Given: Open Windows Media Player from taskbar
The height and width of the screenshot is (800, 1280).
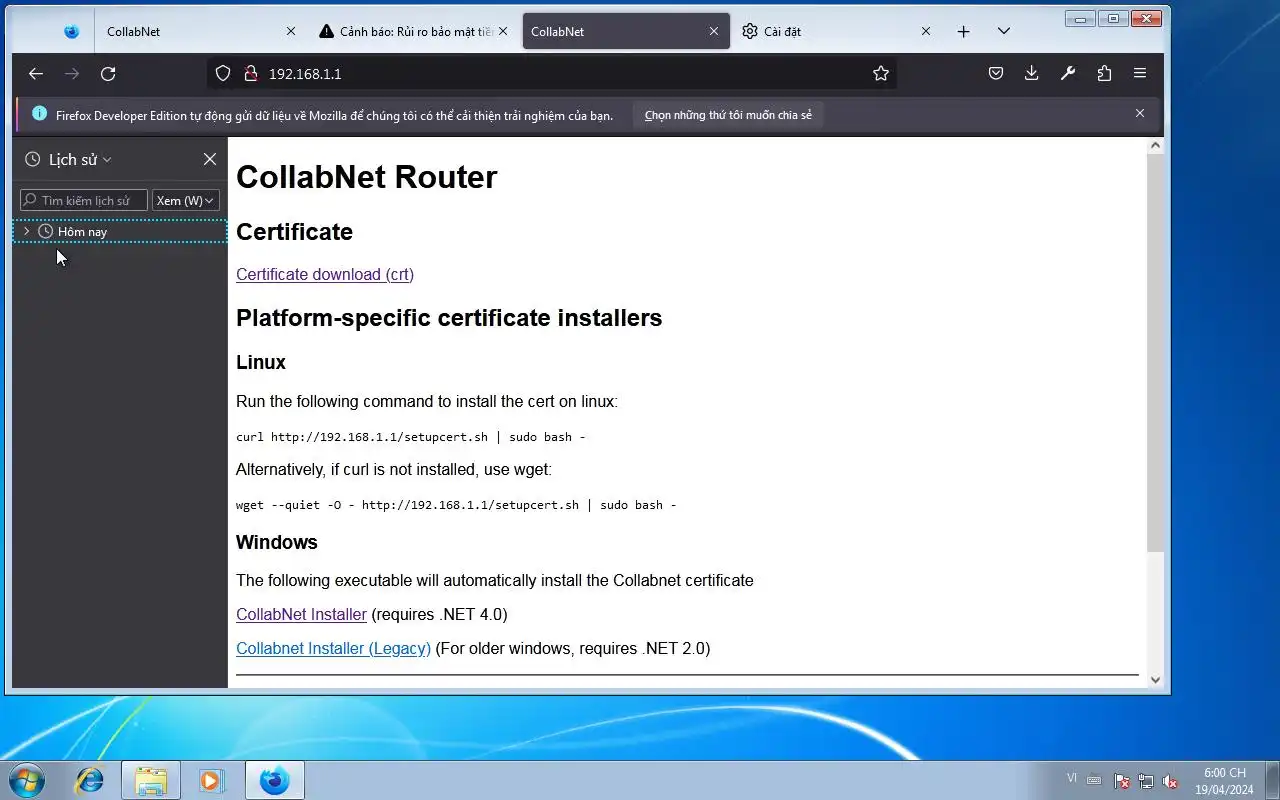Looking at the screenshot, I should coord(212,780).
